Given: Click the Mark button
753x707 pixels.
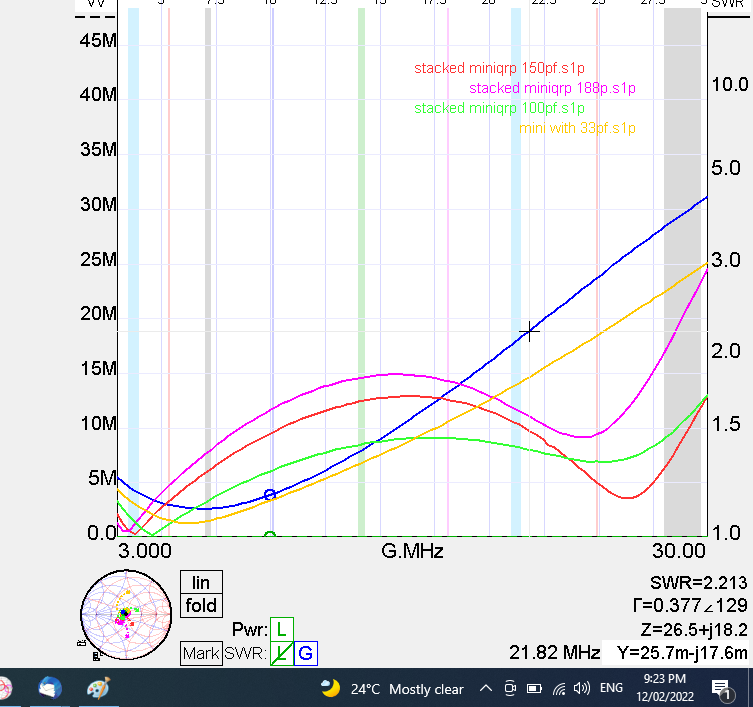Looking at the screenshot, I should tap(201, 653).
